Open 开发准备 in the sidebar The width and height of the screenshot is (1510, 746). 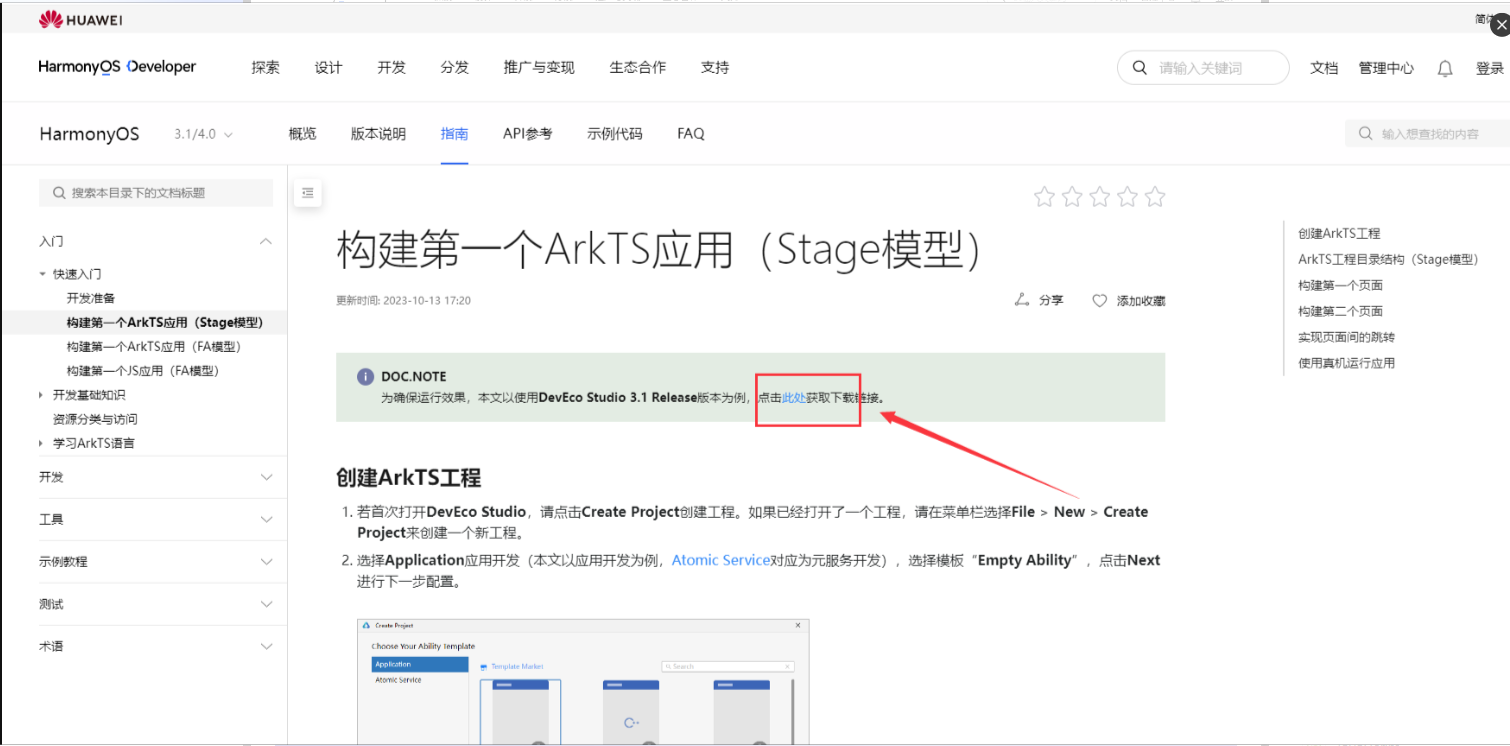(91, 298)
